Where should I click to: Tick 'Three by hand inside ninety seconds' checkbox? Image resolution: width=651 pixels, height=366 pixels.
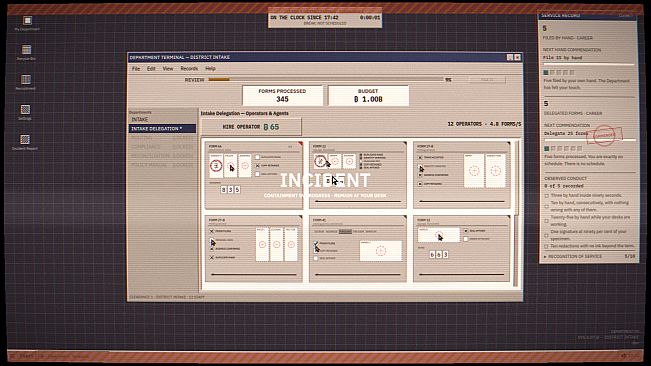point(547,195)
